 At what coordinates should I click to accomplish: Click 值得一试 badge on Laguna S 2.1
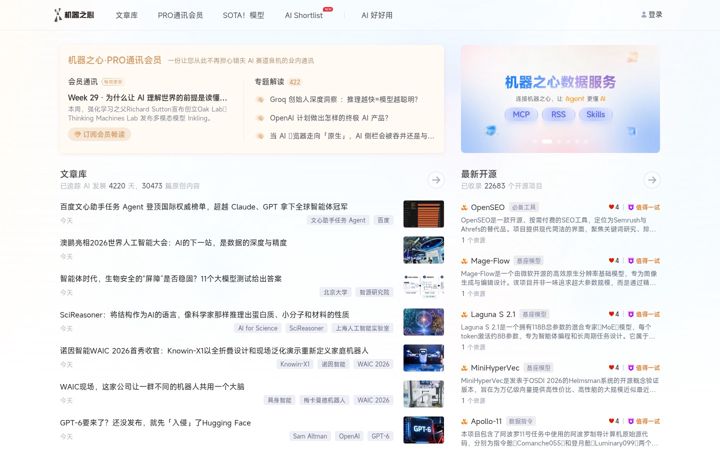[644, 315]
